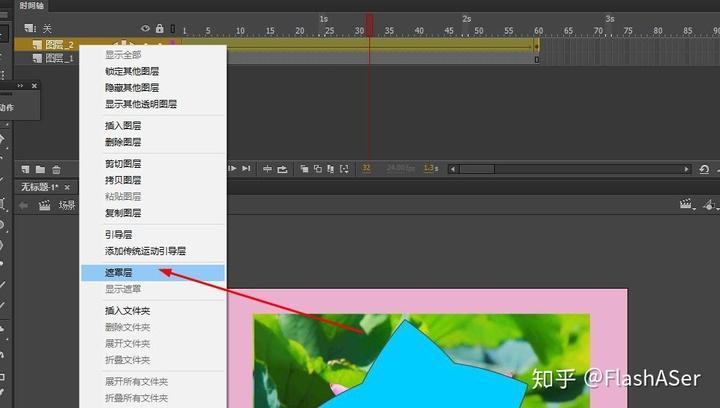The image size is (720, 408).
Task: Click the new folder icon below the timeline
Action: 40,169
